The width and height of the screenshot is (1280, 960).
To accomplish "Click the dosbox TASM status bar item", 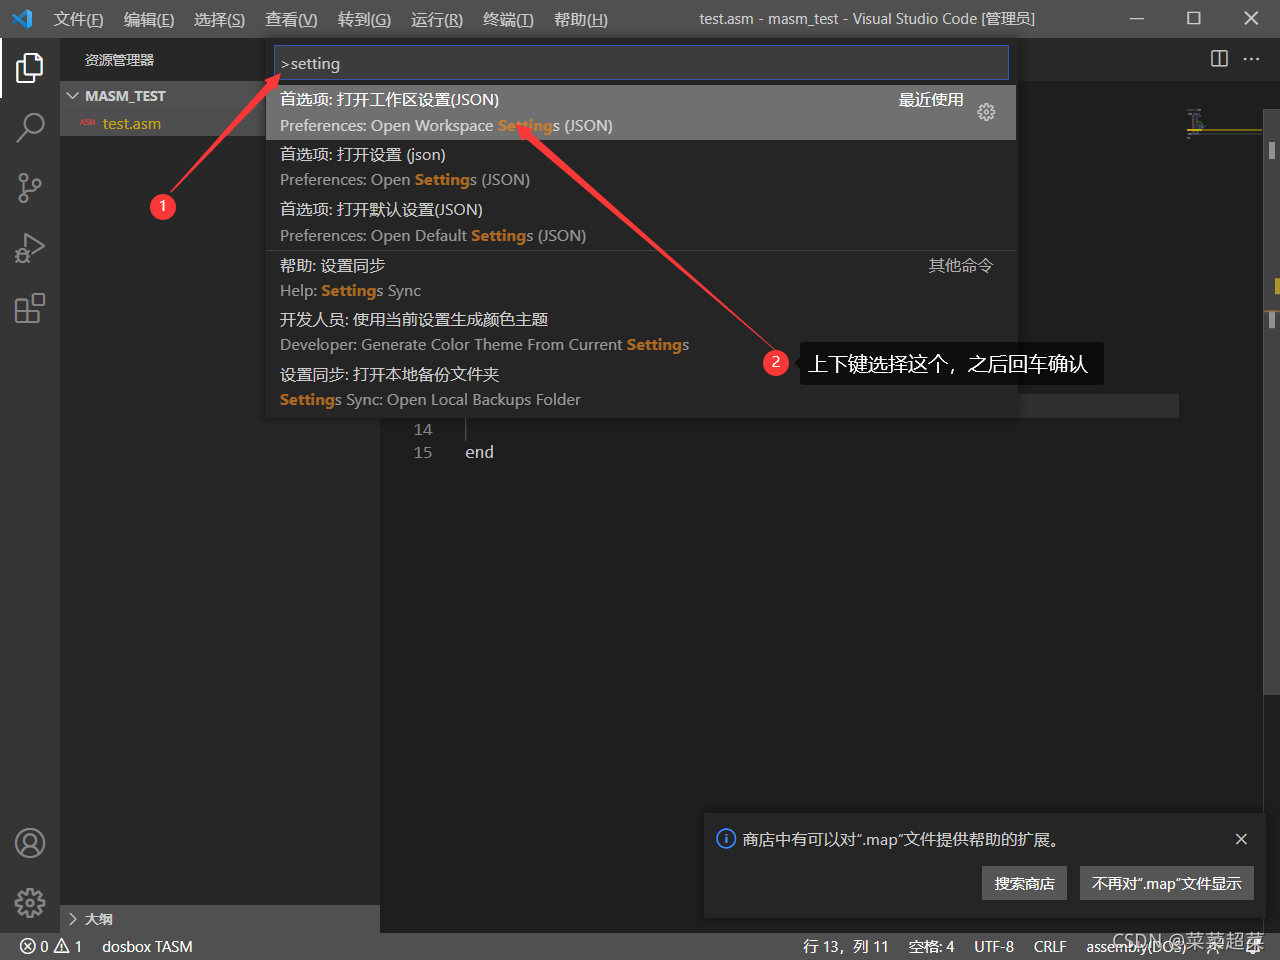I will point(147,946).
